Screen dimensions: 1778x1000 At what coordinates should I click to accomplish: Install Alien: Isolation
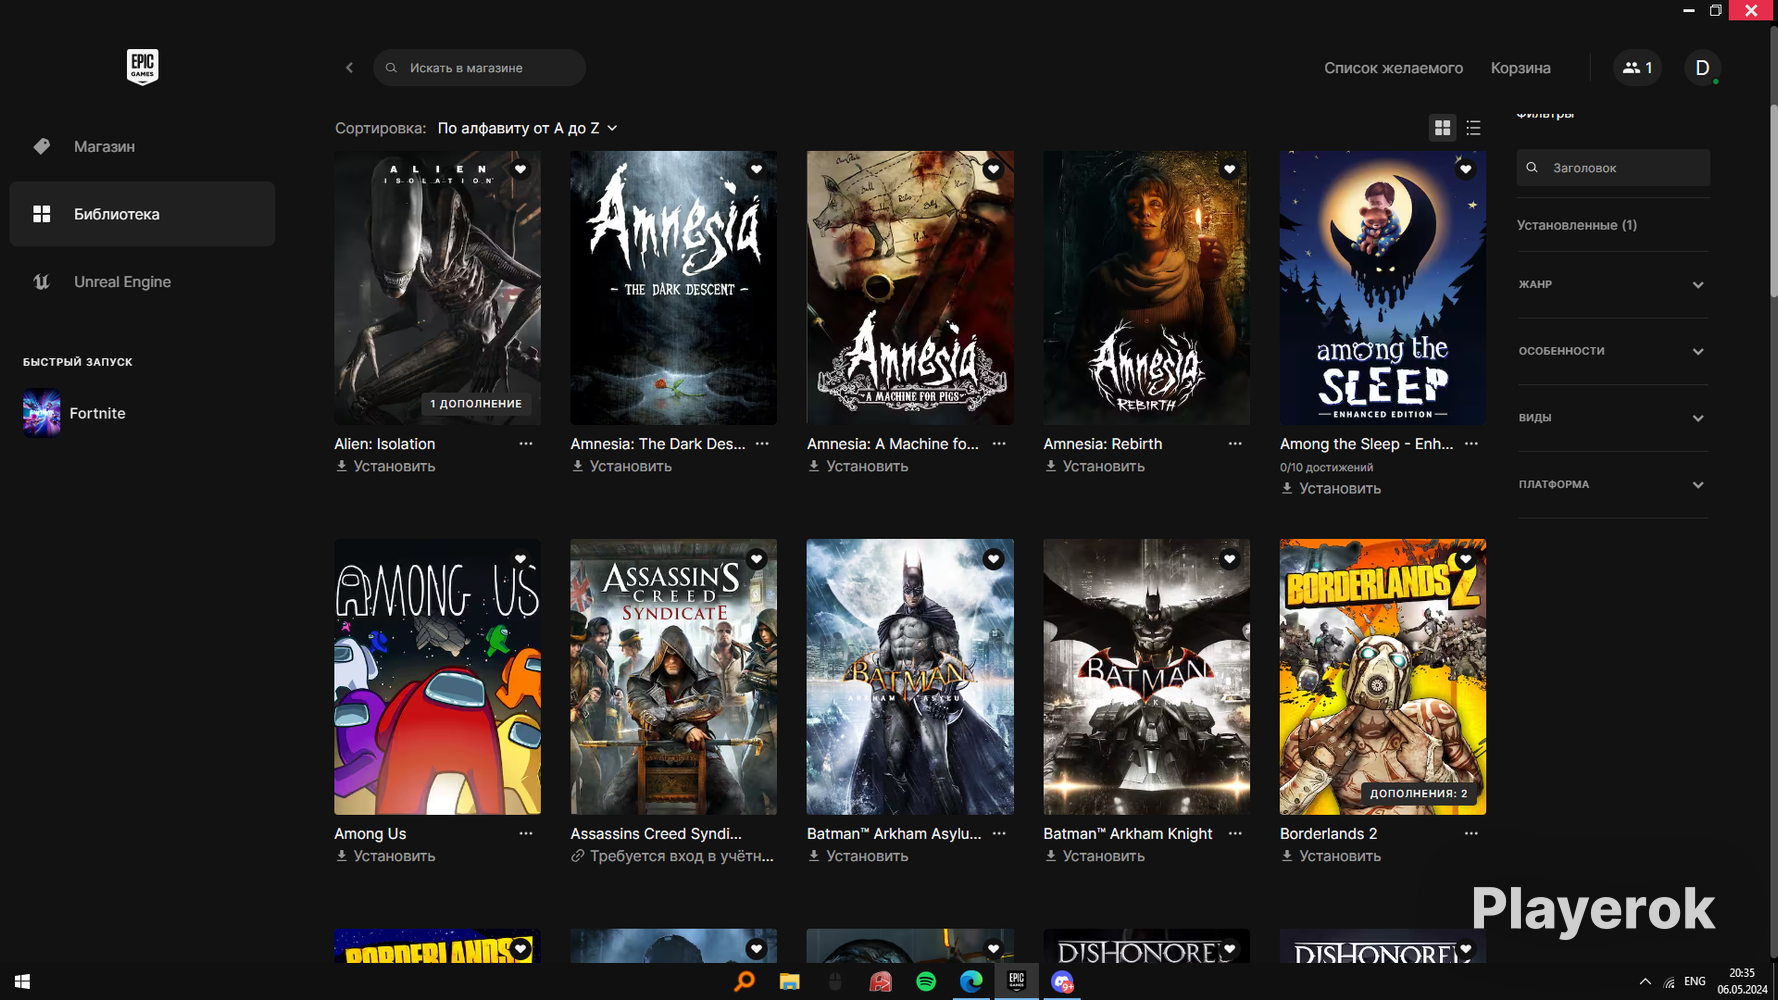[386, 467]
